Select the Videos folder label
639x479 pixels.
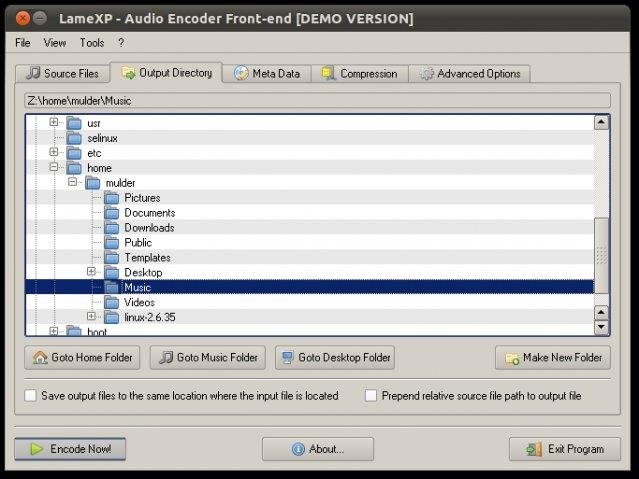pyautogui.click(x=139, y=302)
